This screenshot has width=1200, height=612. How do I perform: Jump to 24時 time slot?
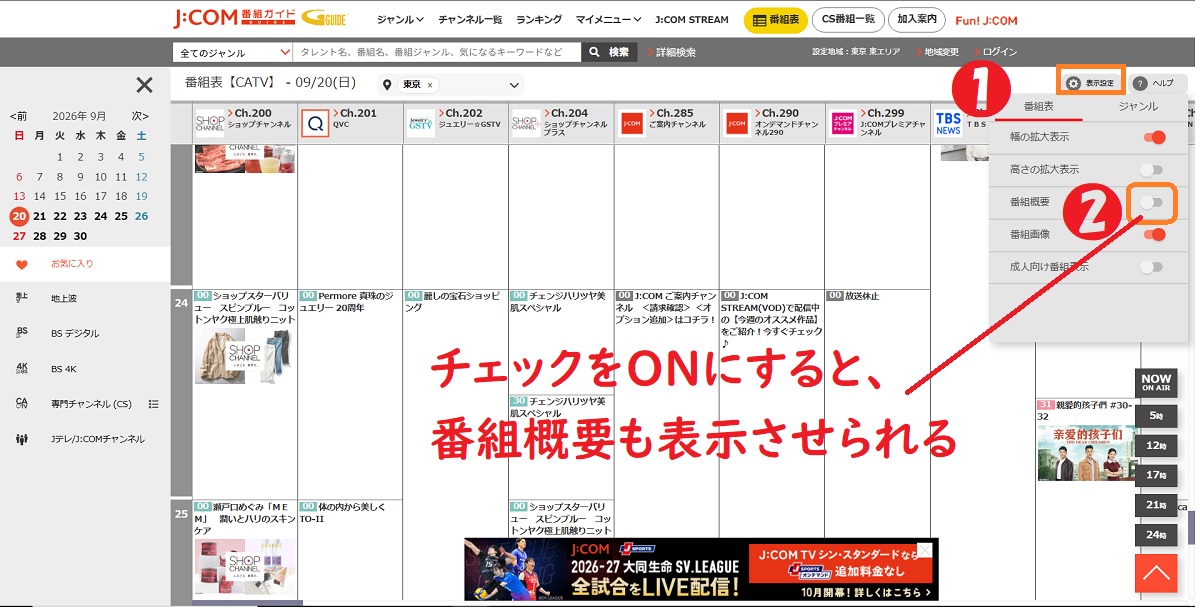coord(1156,535)
